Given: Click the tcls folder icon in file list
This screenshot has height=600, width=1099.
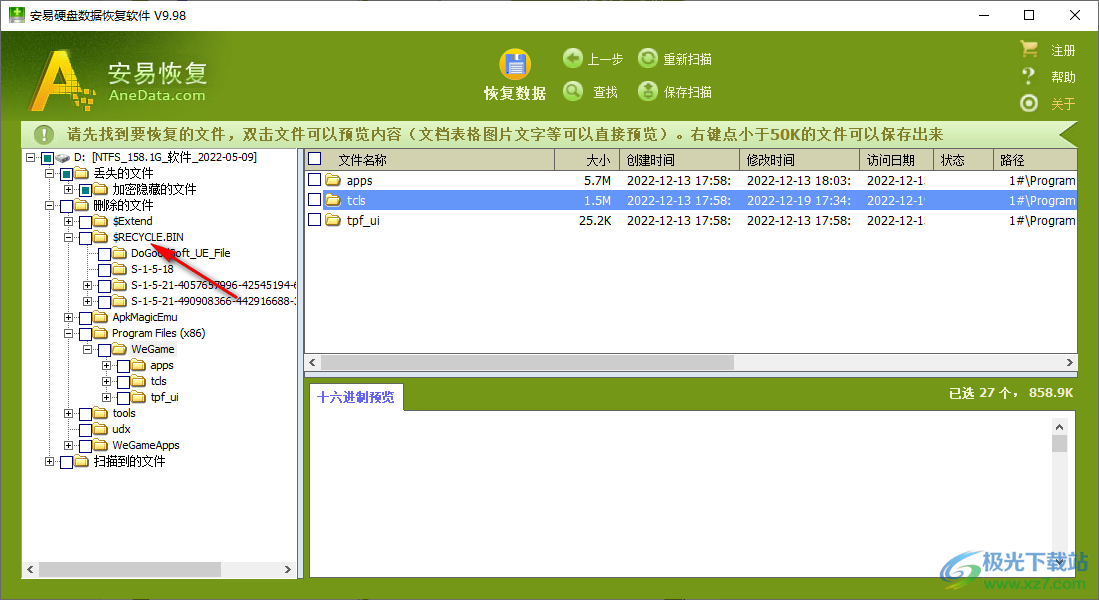Looking at the screenshot, I should point(333,200).
